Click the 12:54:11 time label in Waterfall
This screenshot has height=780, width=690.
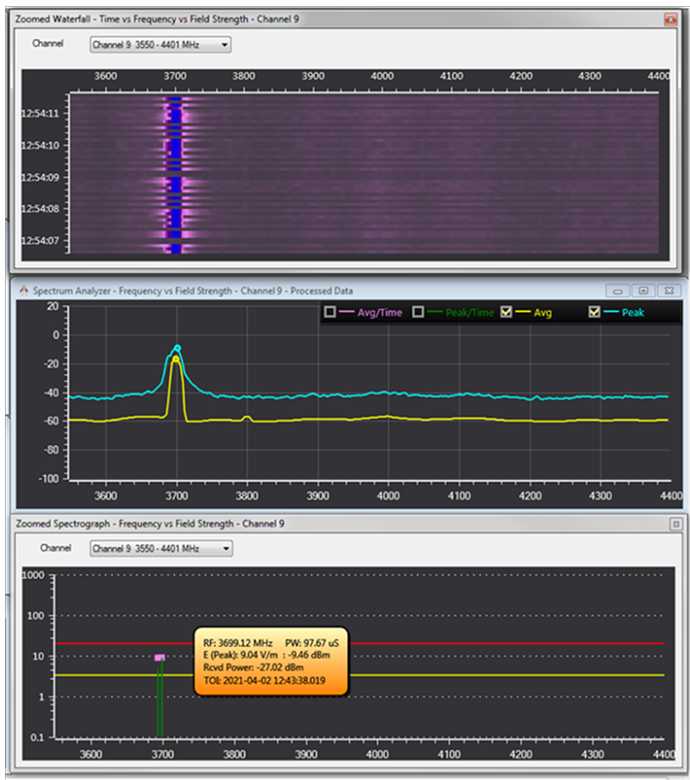pos(40,113)
